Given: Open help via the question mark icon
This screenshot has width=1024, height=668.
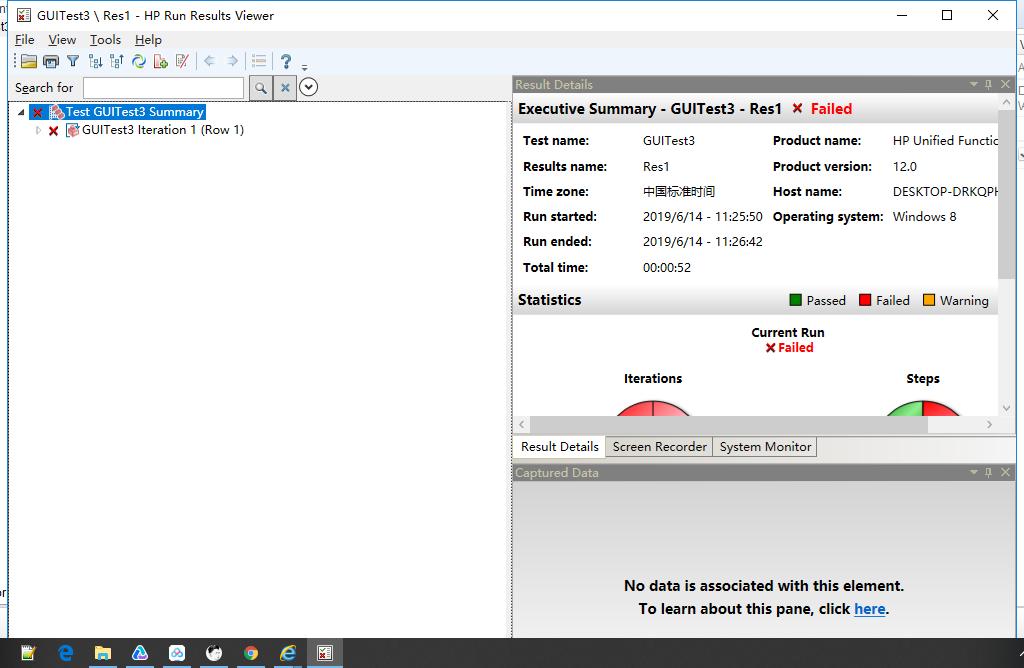Looking at the screenshot, I should pyautogui.click(x=285, y=61).
